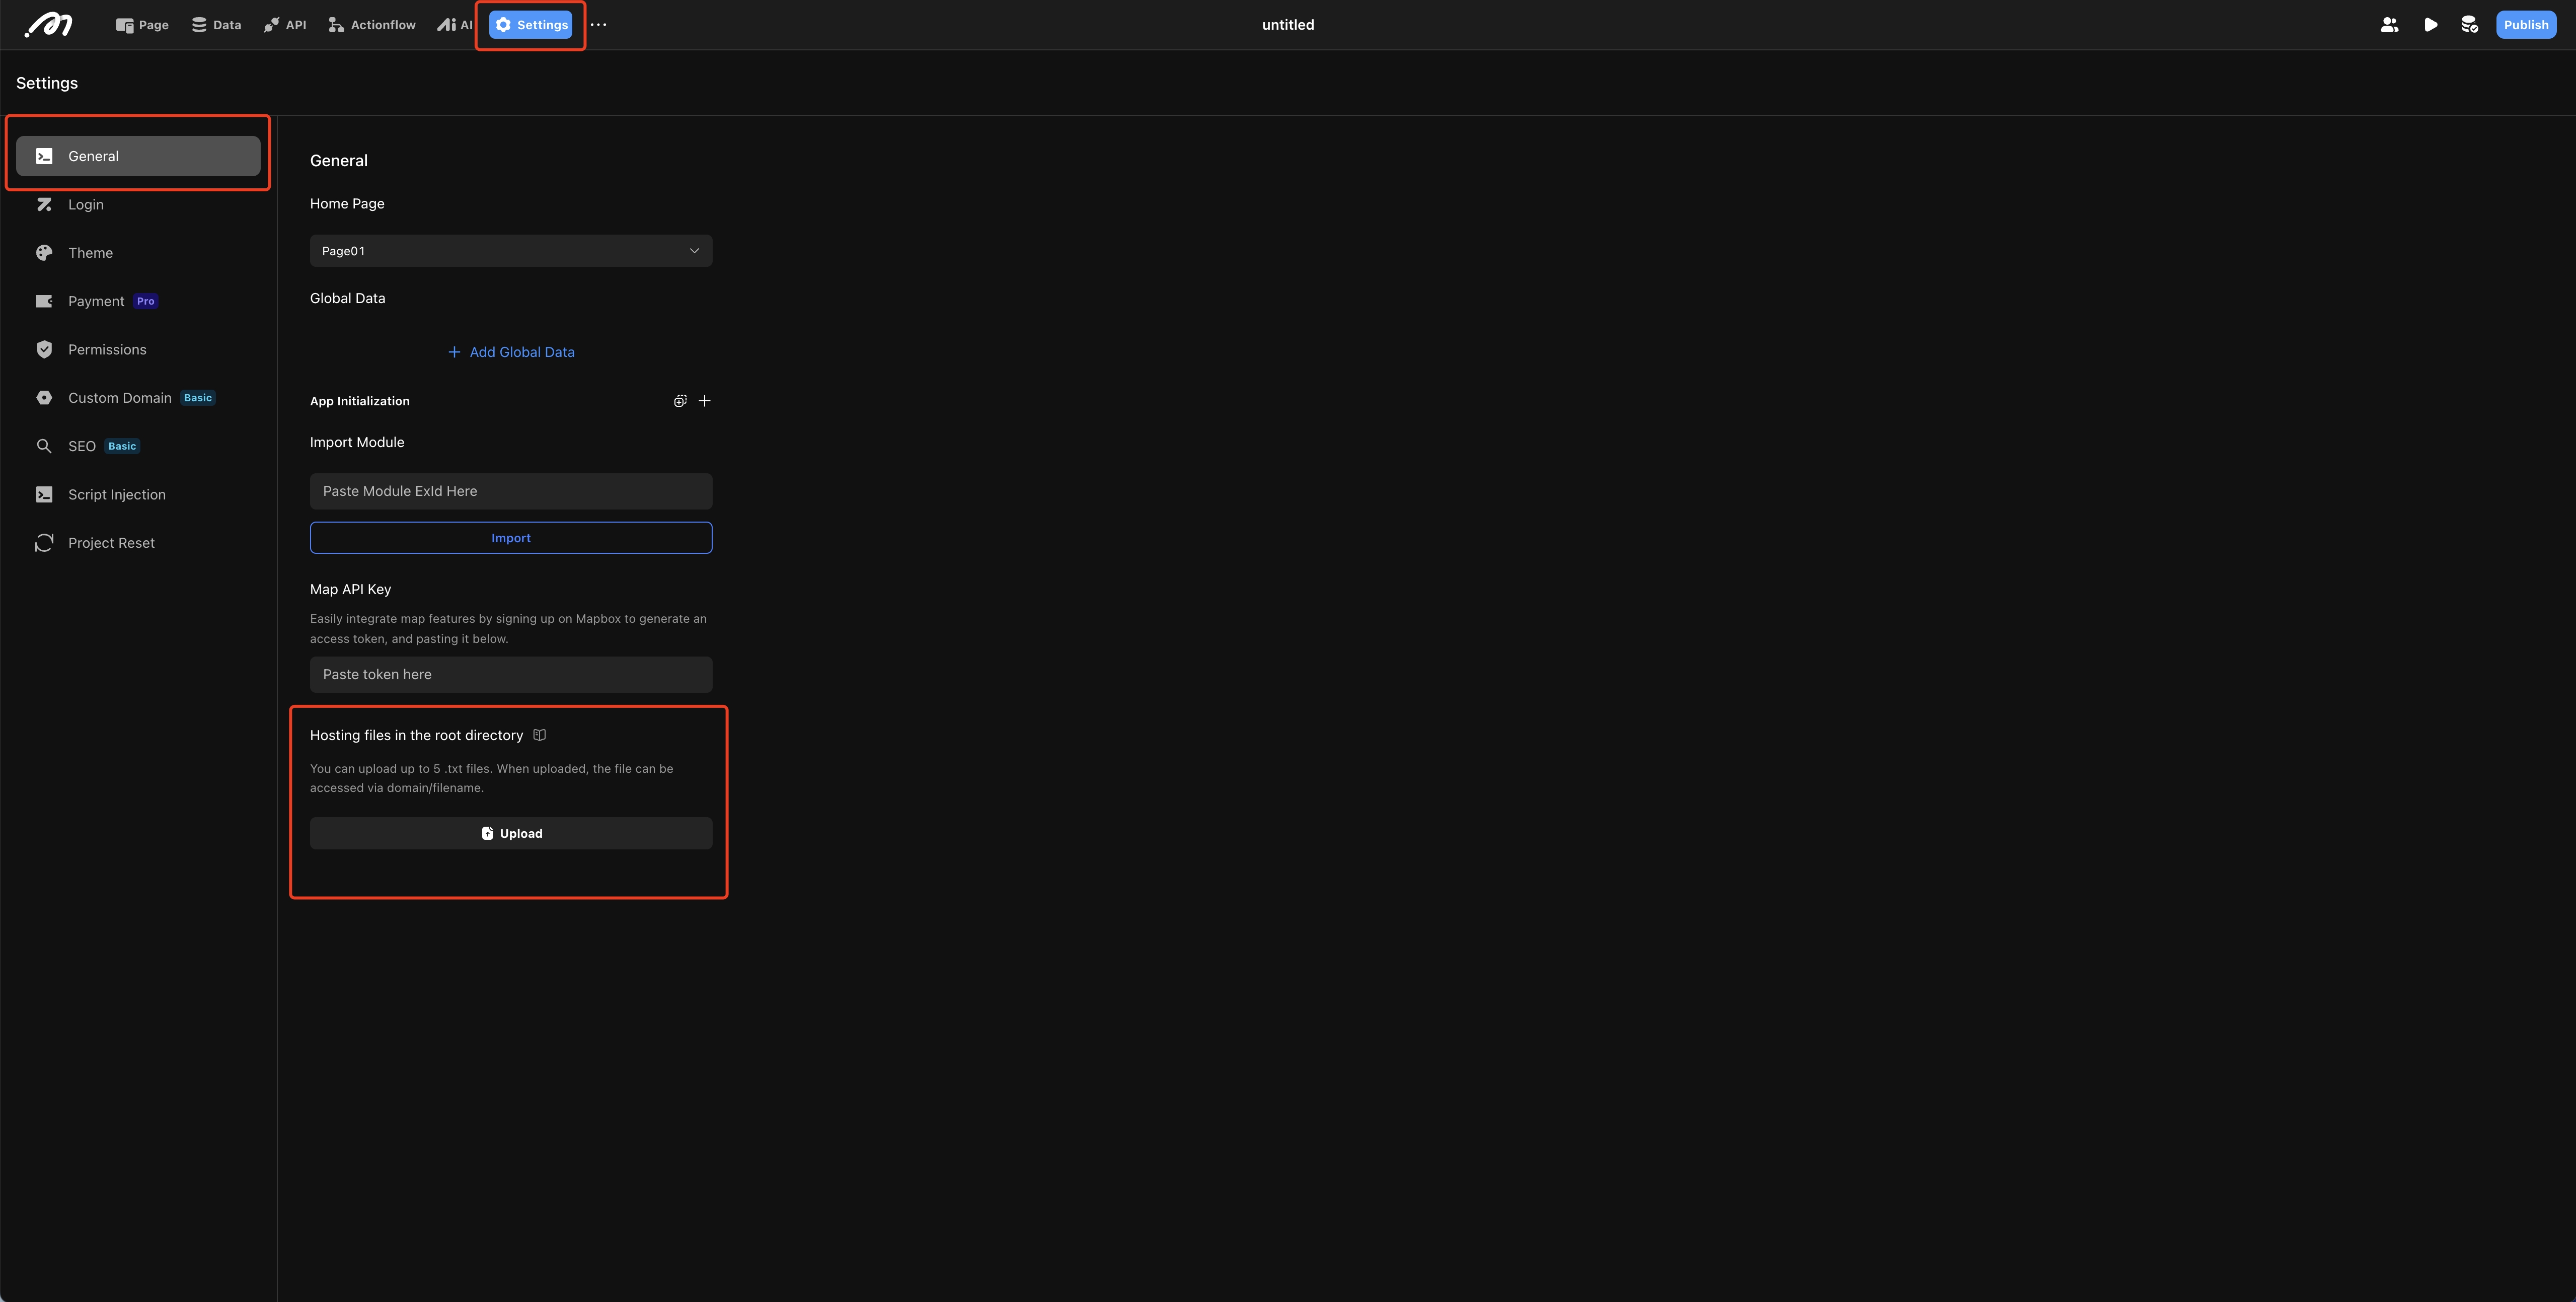Click the Map API Key label
The height and width of the screenshot is (1302, 2576).
(x=350, y=589)
